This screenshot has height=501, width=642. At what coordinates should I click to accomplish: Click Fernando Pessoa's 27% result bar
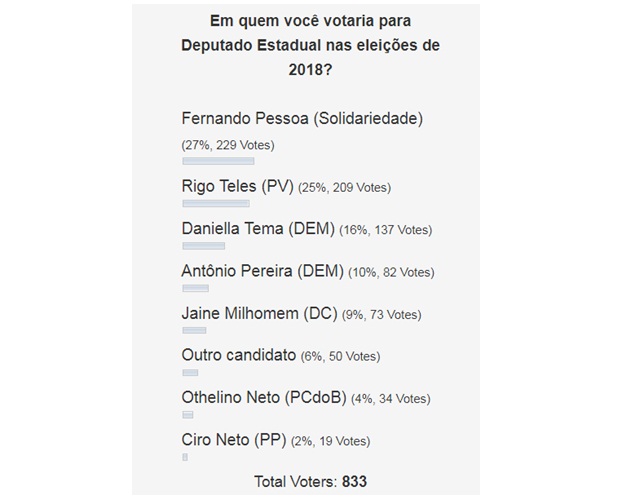pos(218,161)
